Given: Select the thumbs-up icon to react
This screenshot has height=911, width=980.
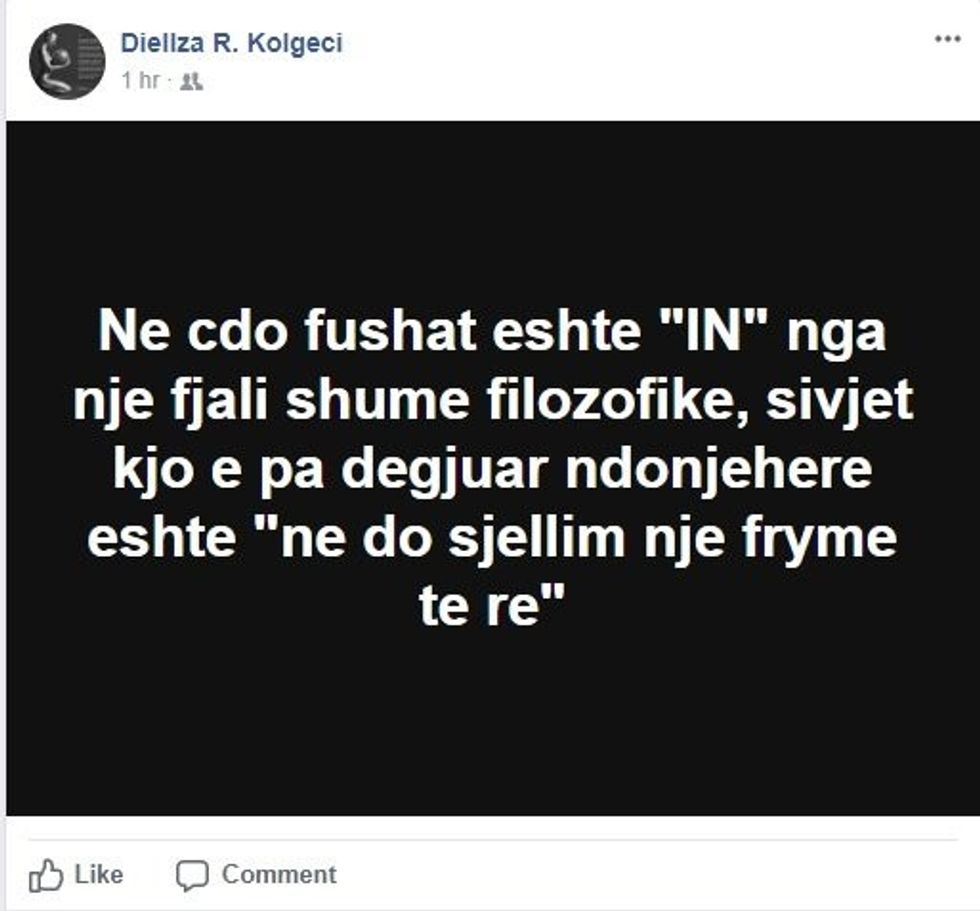Looking at the screenshot, I should pyautogui.click(x=48, y=874).
